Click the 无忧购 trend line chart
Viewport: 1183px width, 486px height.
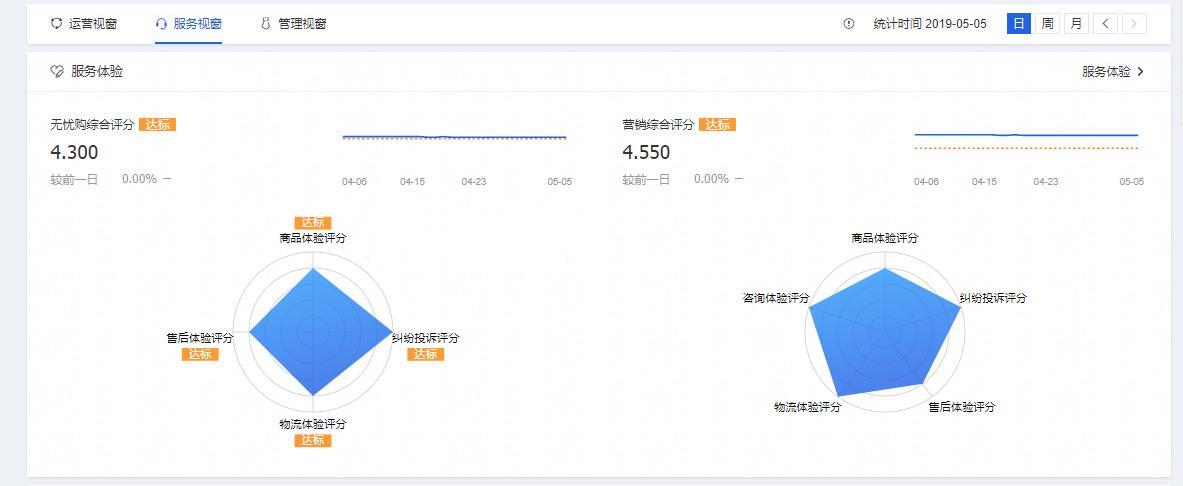(x=454, y=137)
